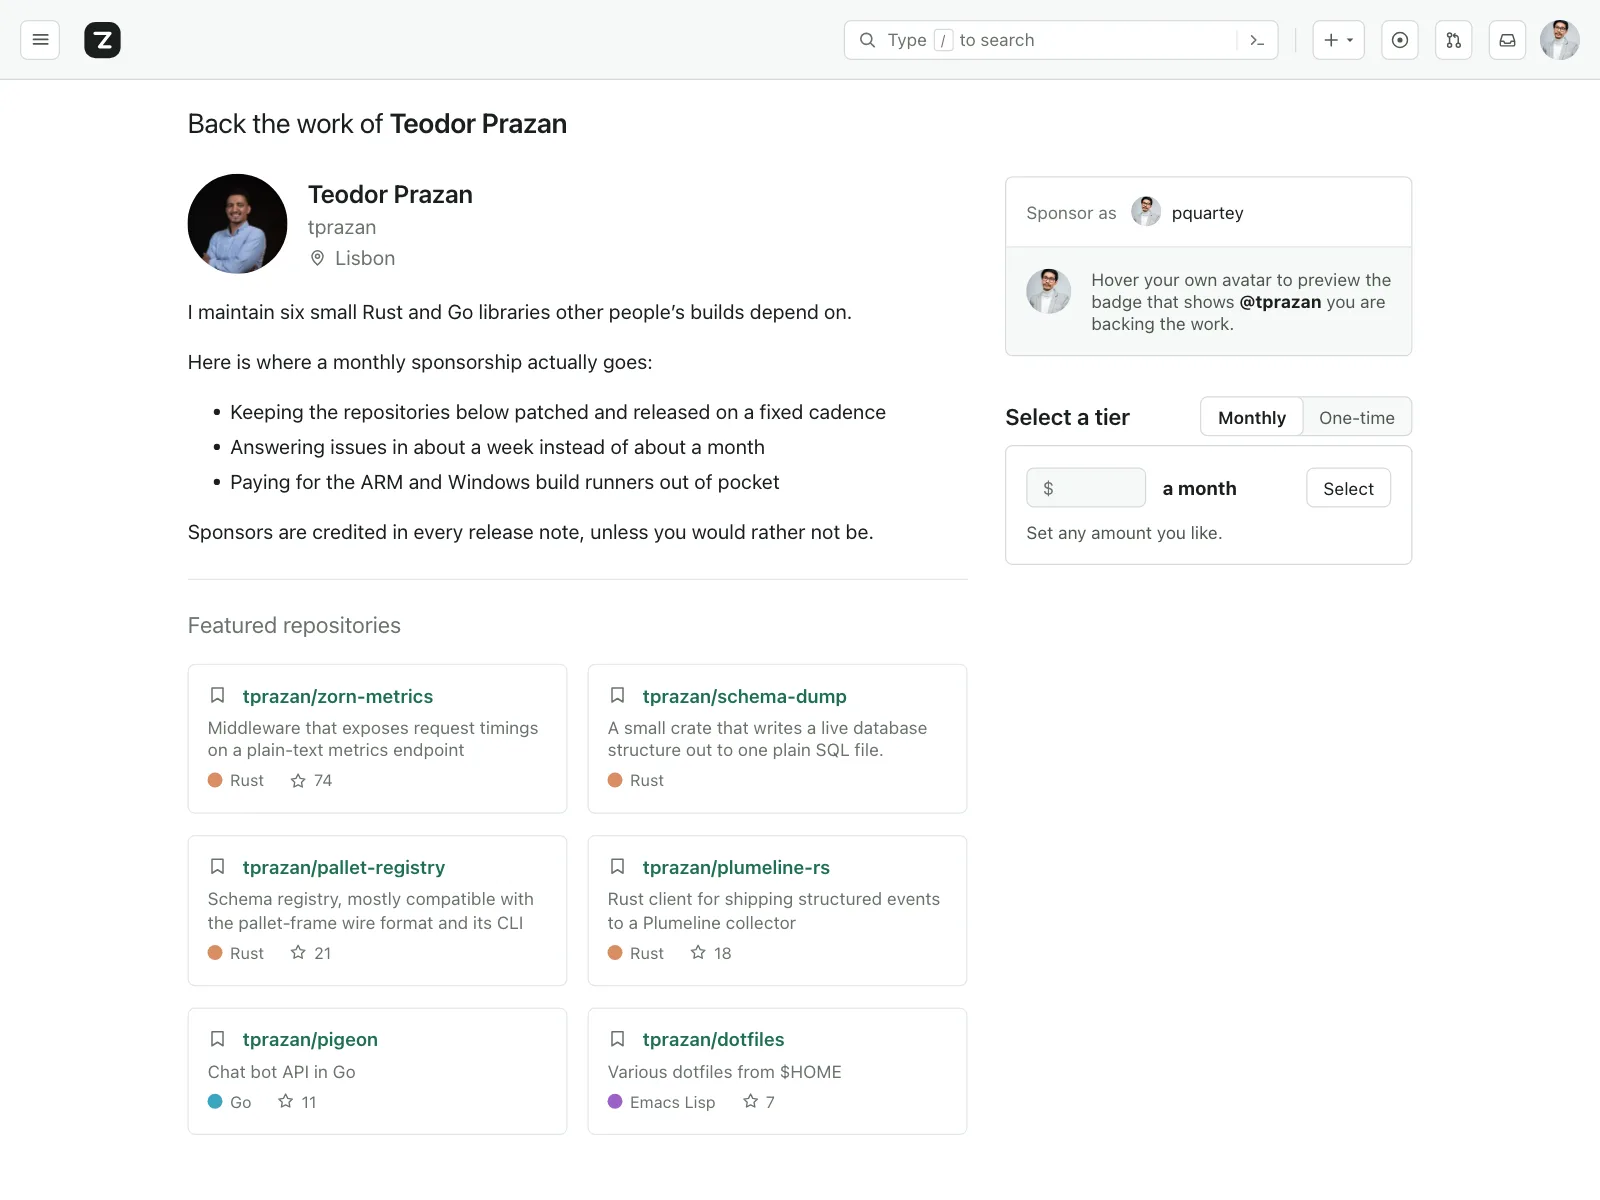Click the star icon on zorn-metrics

coord(298,780)
